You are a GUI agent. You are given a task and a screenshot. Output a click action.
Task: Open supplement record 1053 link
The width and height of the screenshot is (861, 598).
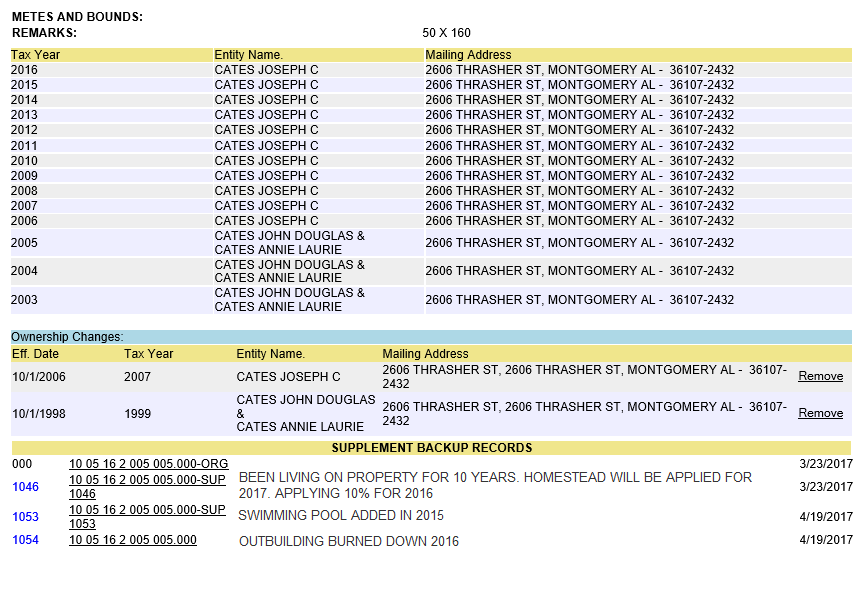tap(25, 517)
